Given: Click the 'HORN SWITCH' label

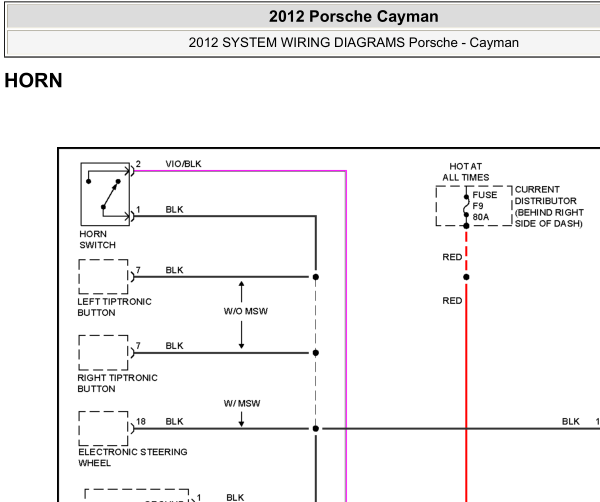Looking at the screenshot, I should coord(97,240).
